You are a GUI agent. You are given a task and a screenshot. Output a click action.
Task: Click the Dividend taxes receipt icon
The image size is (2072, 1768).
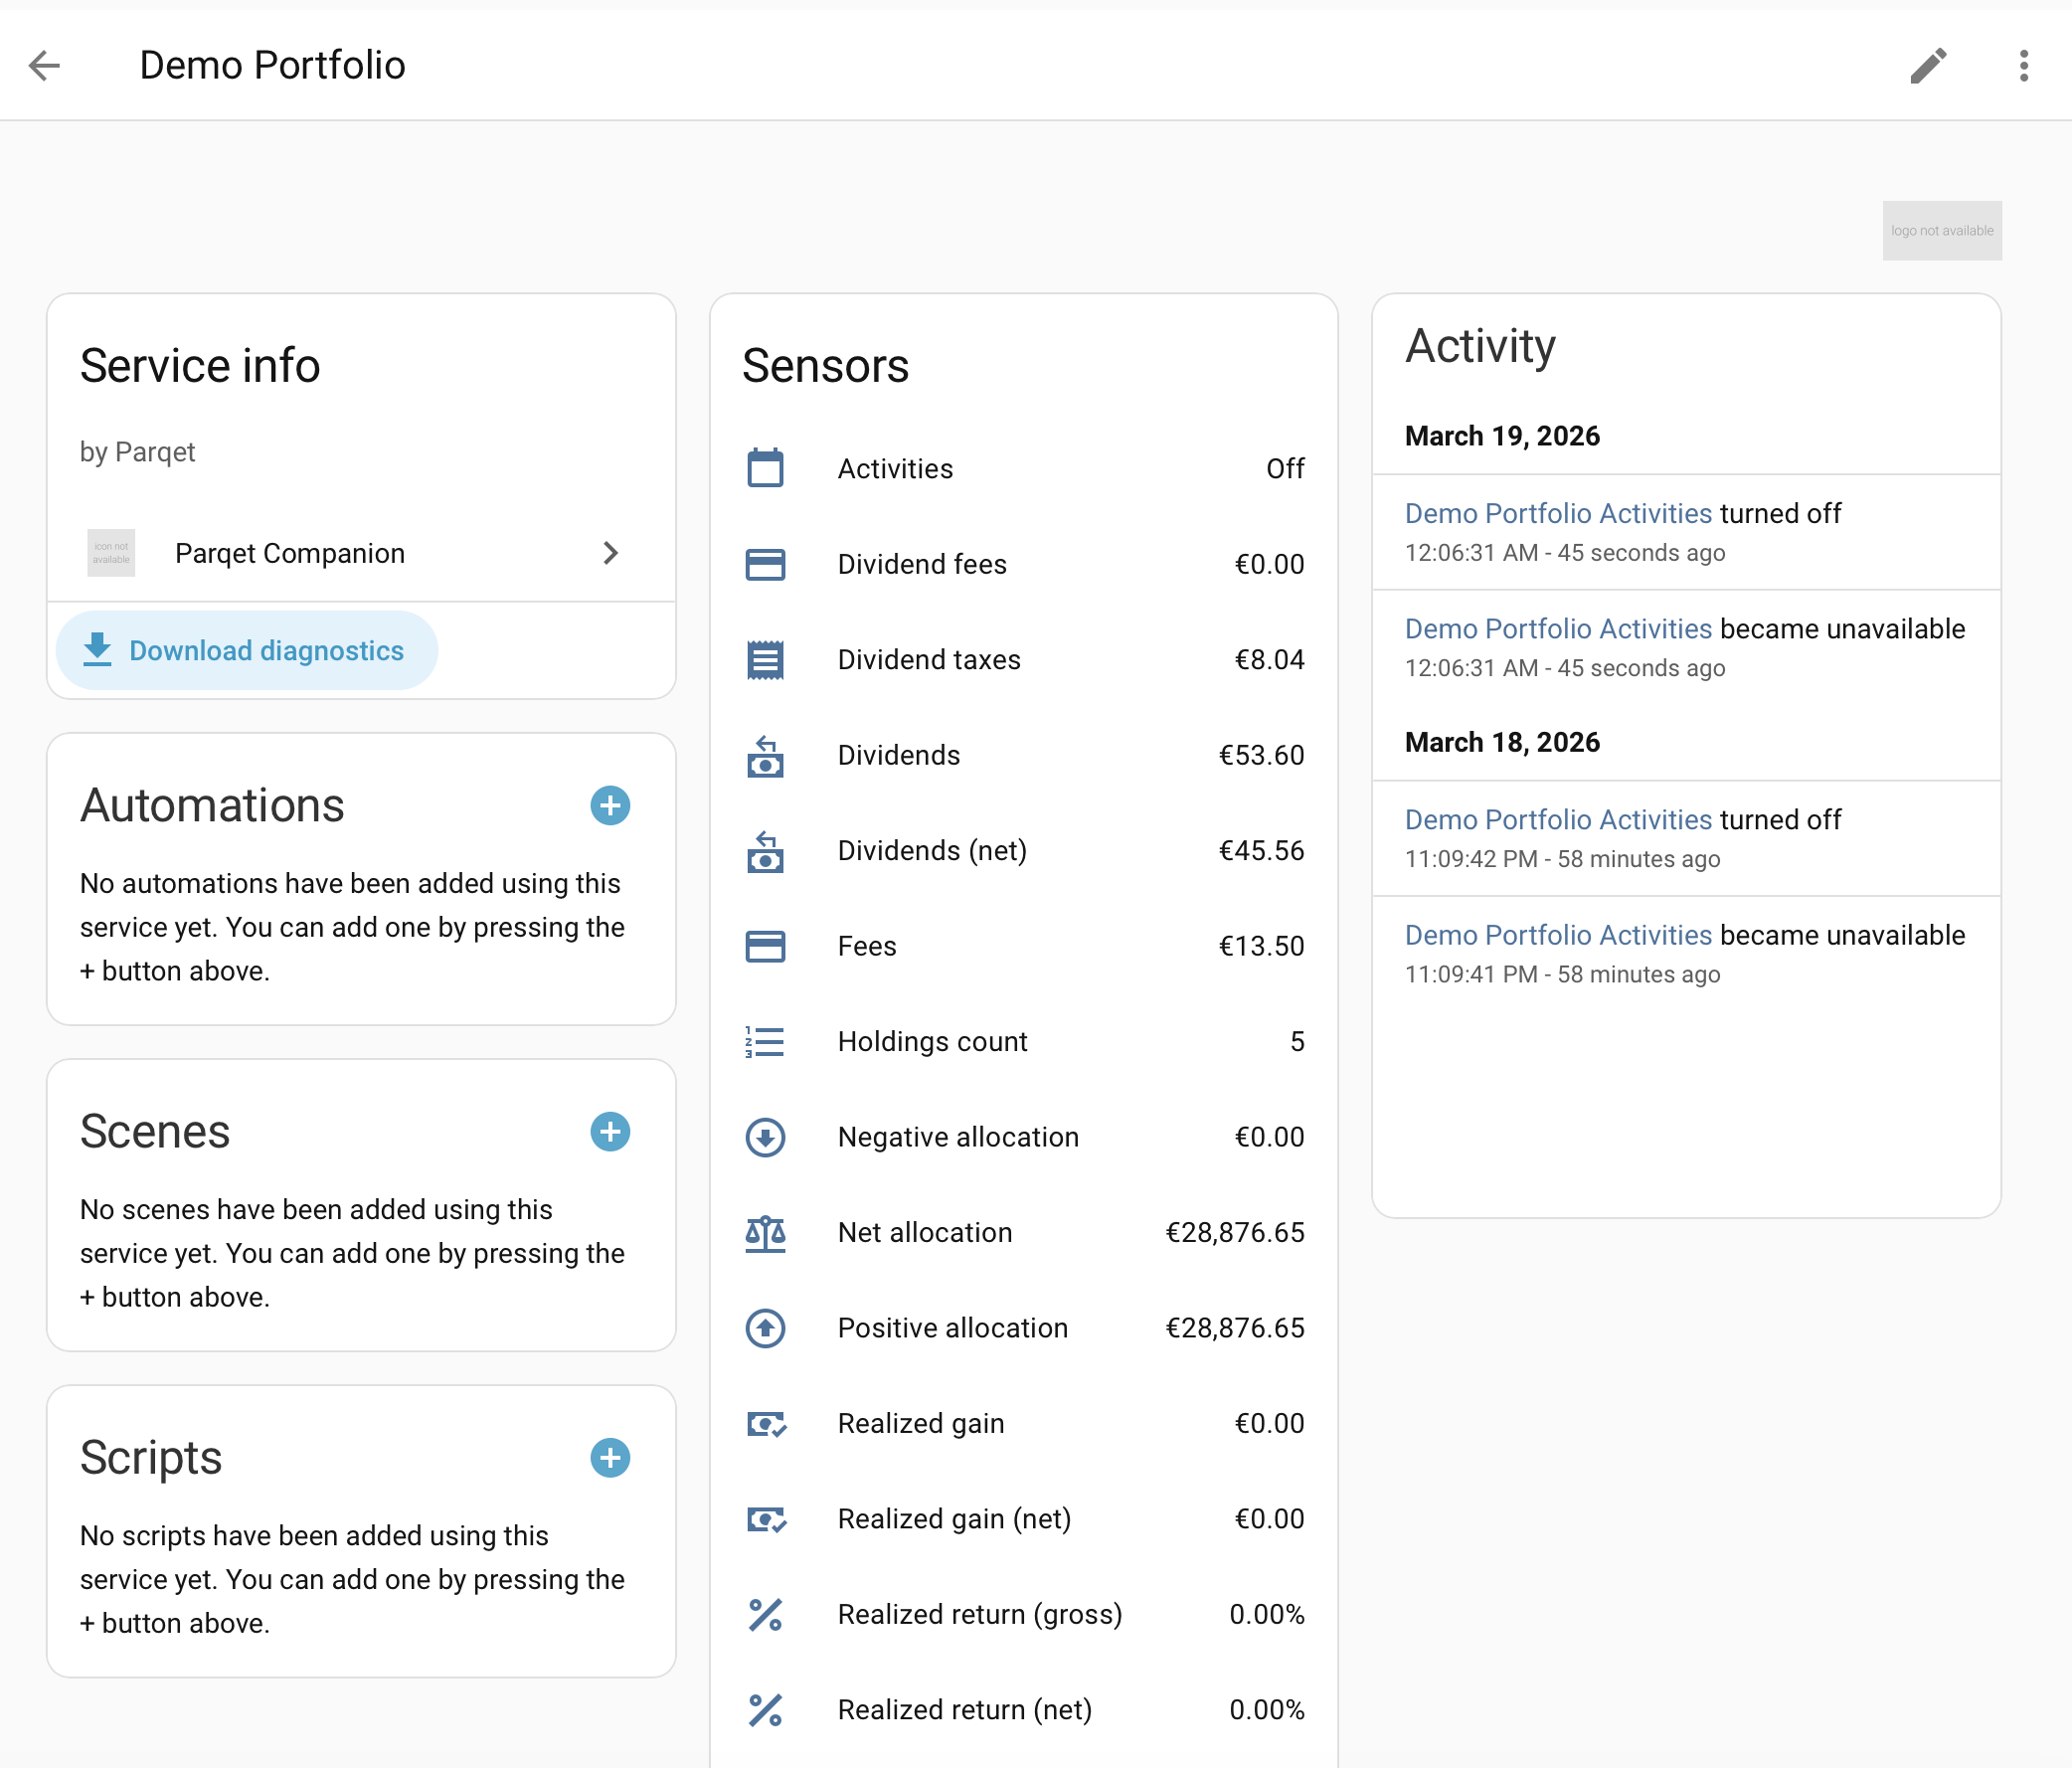click(x=765, y=660)
